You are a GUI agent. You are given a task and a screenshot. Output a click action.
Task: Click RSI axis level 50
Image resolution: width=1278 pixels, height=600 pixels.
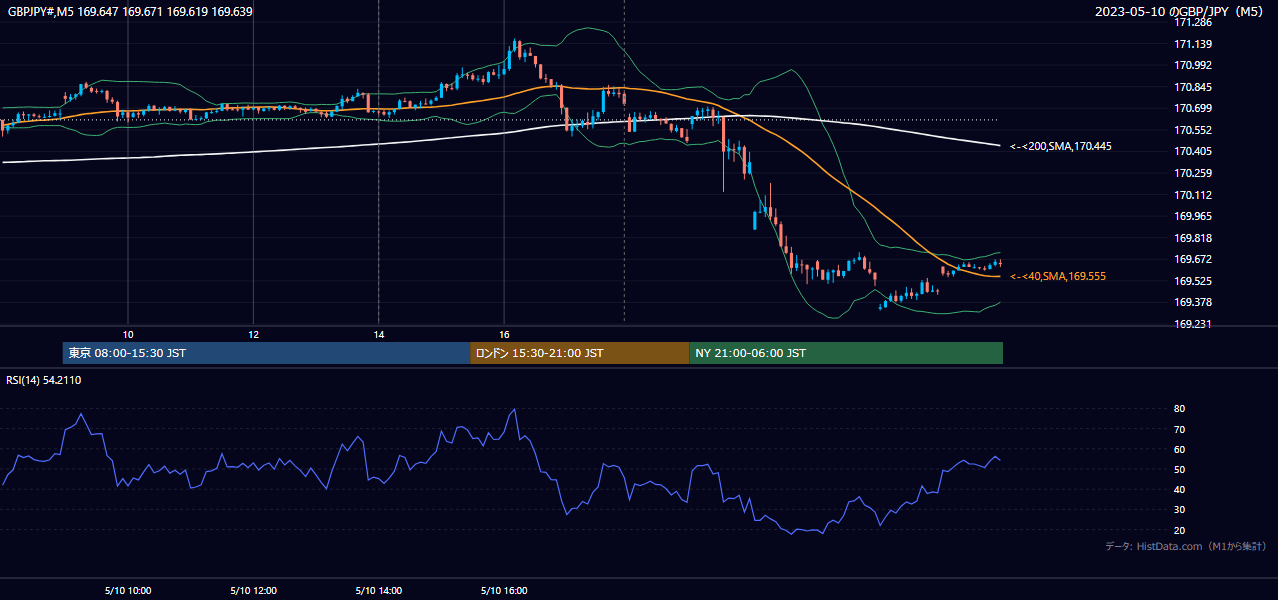(x=1180, y=469)
